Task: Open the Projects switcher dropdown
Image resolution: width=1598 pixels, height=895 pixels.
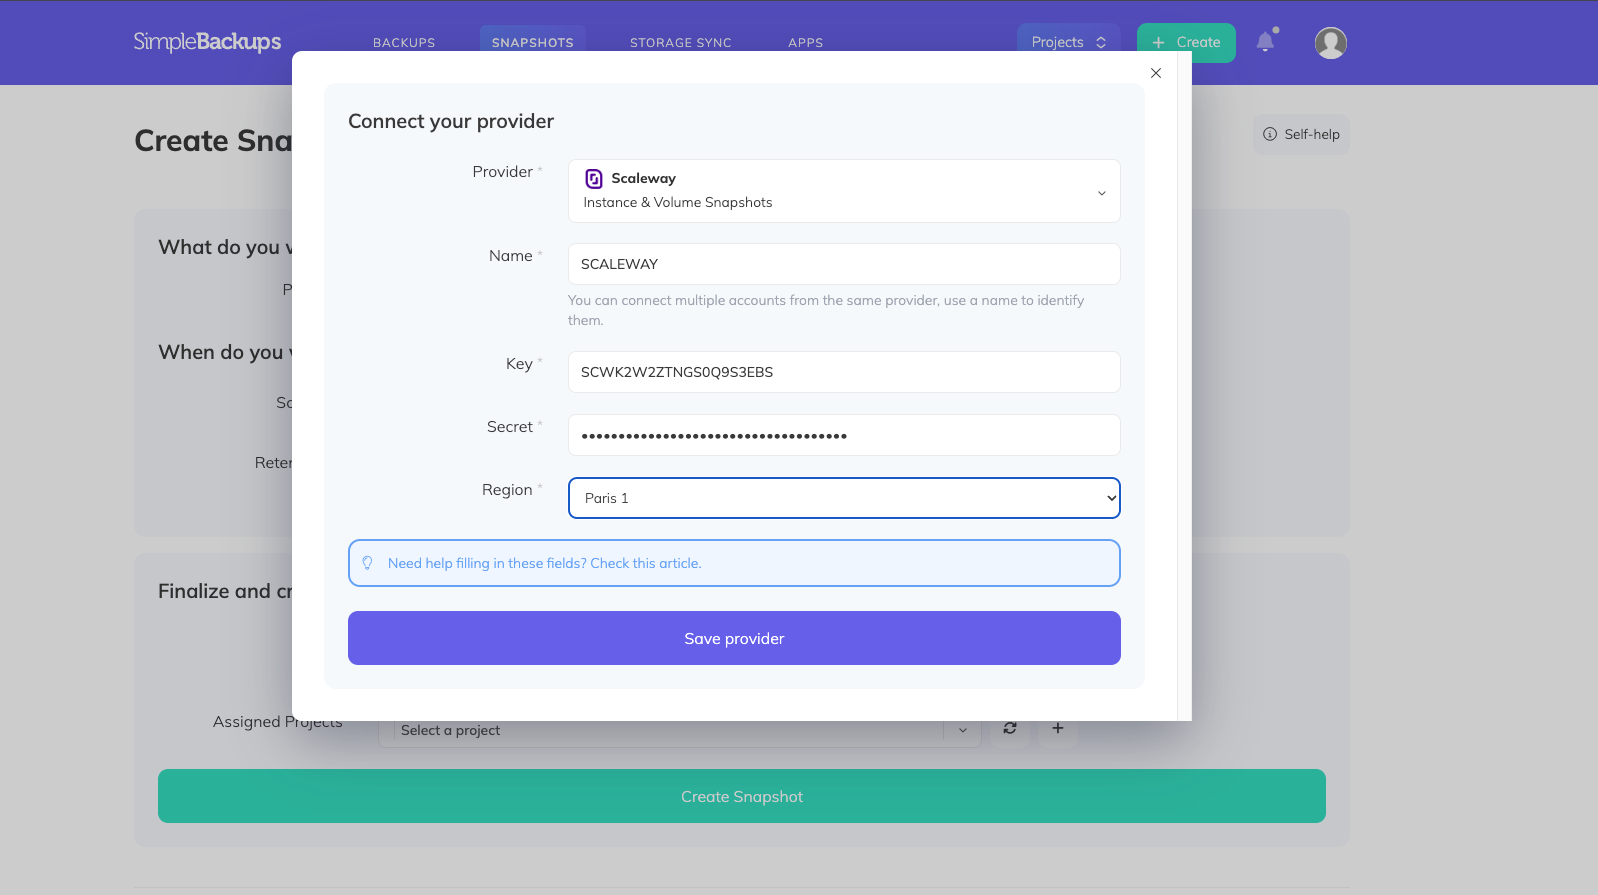Action: point(1069,42)
